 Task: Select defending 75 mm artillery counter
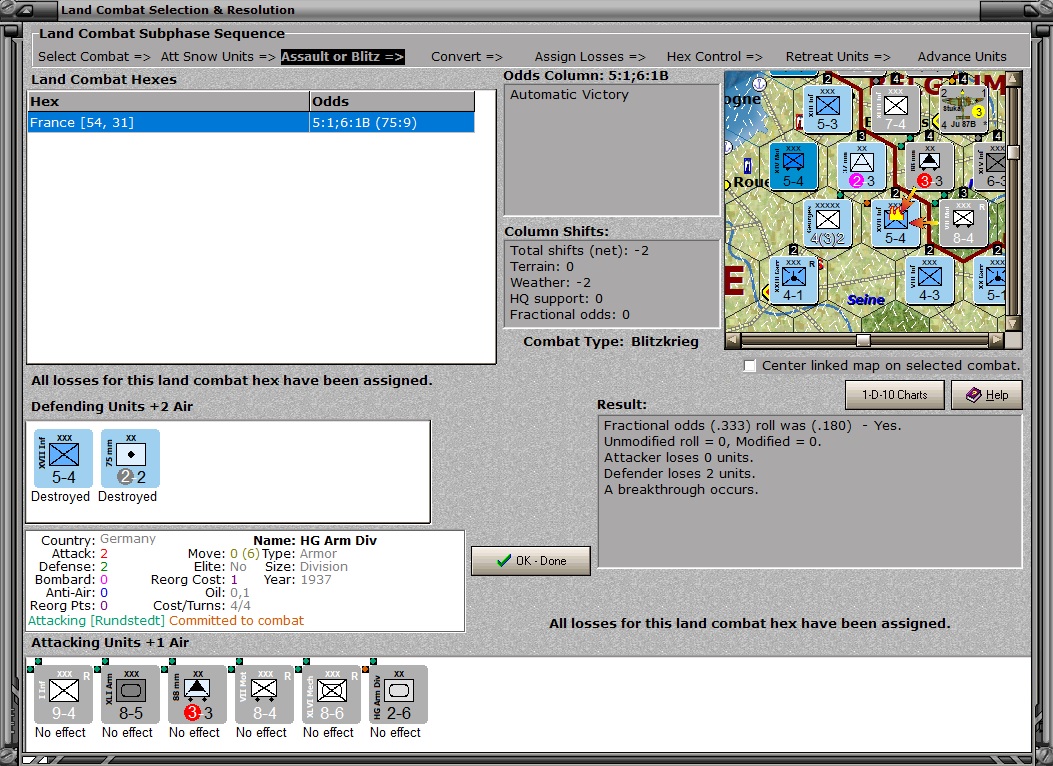[130, 459]
